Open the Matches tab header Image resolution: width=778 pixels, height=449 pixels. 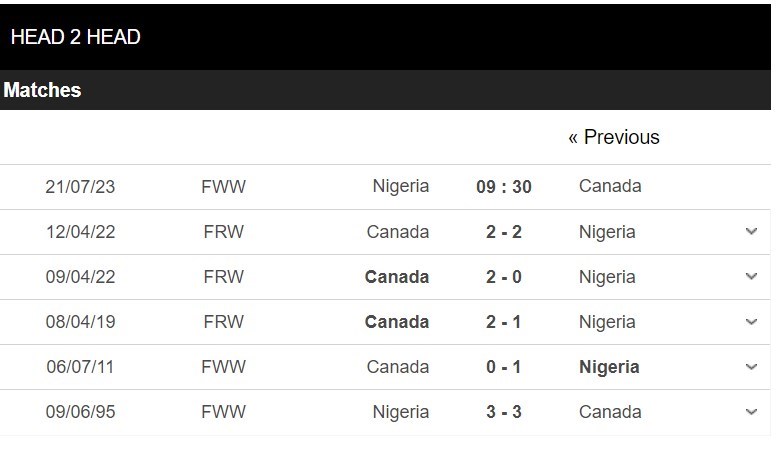pos(42,90)
